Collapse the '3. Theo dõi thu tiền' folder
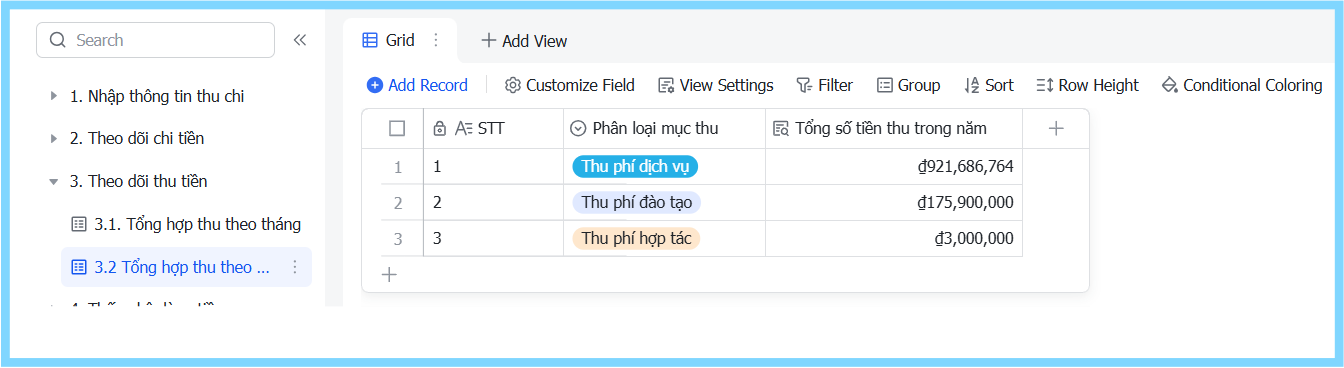Viewport: 1344px width, 368px height. coord(54,181)
